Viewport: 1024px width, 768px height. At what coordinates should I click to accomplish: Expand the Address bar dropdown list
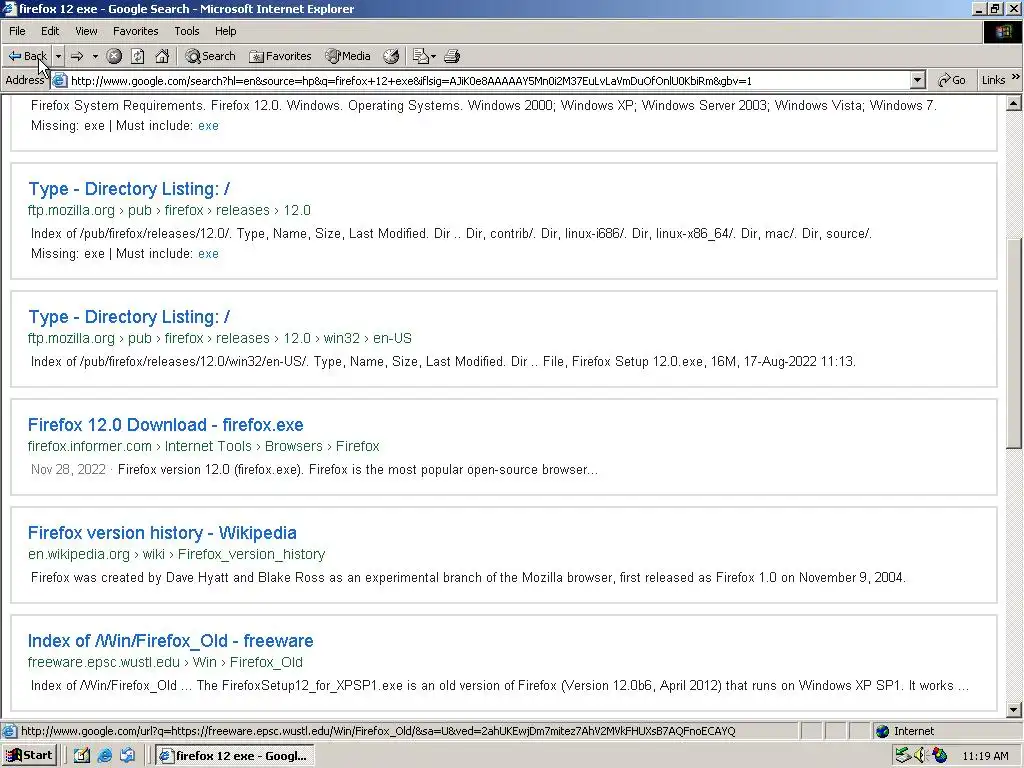(918, 80)
